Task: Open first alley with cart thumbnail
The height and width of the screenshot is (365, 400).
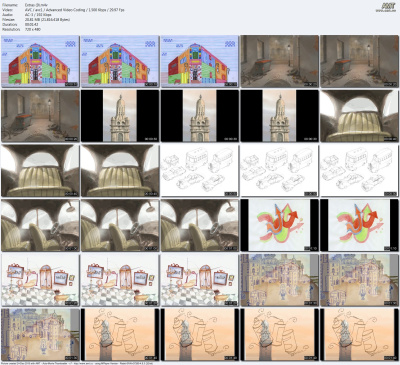Action: click(x=279, y=61)
